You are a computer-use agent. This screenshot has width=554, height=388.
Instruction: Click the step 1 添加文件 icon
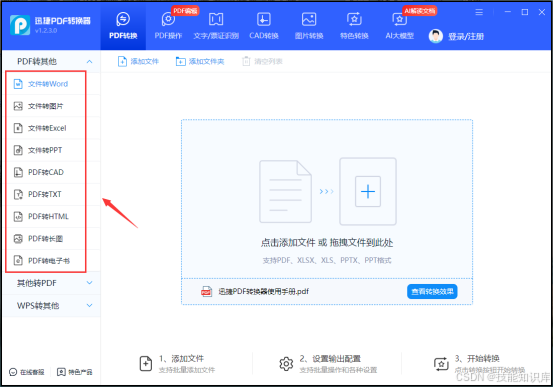click(146, 363)
